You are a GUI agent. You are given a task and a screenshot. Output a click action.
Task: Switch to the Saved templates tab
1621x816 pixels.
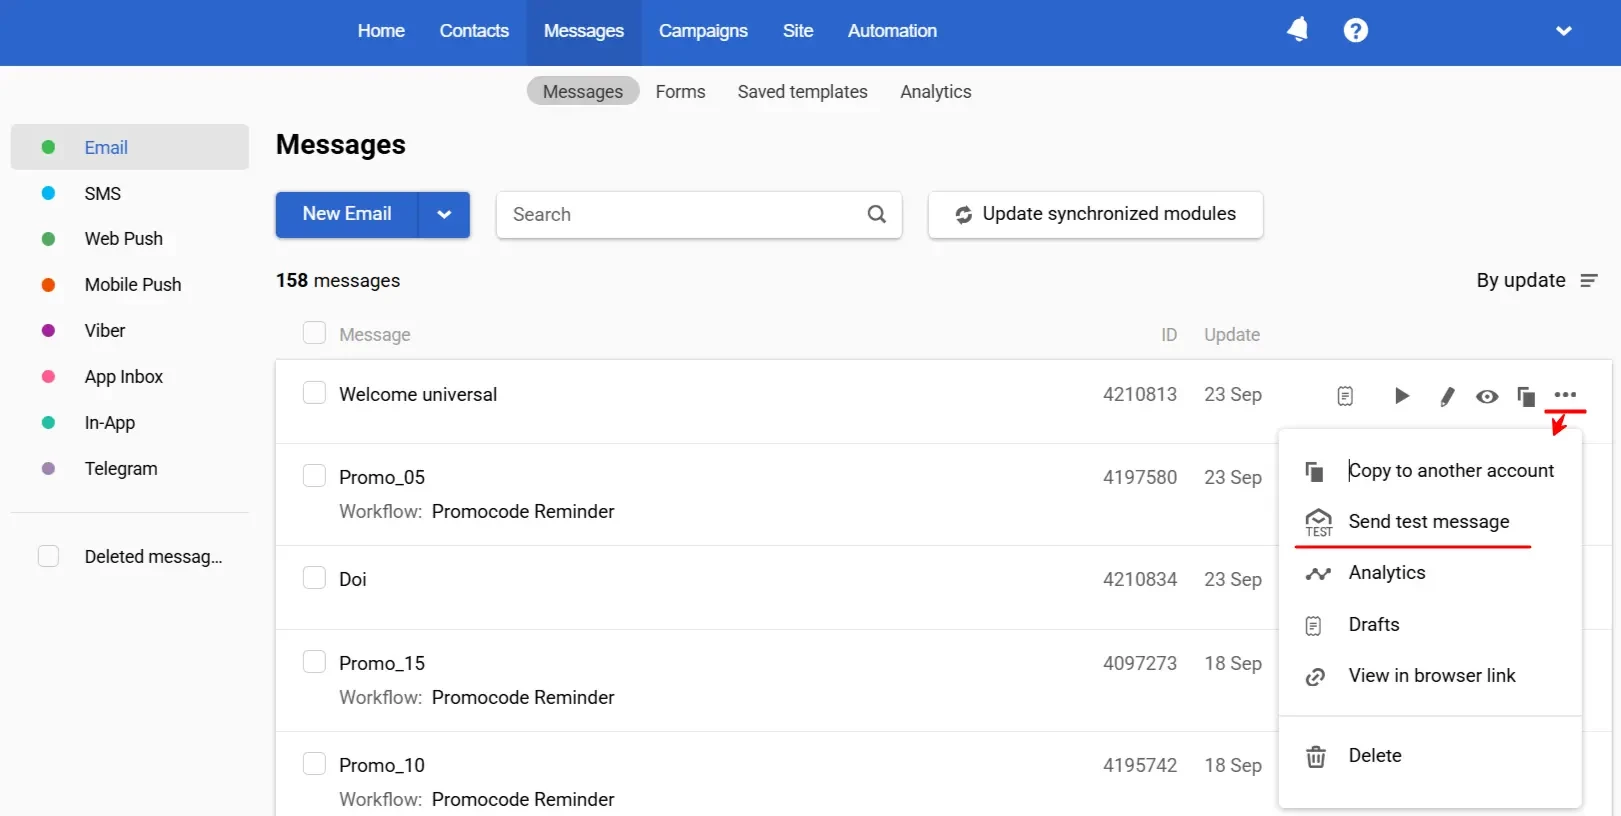[x=802, y=92]
